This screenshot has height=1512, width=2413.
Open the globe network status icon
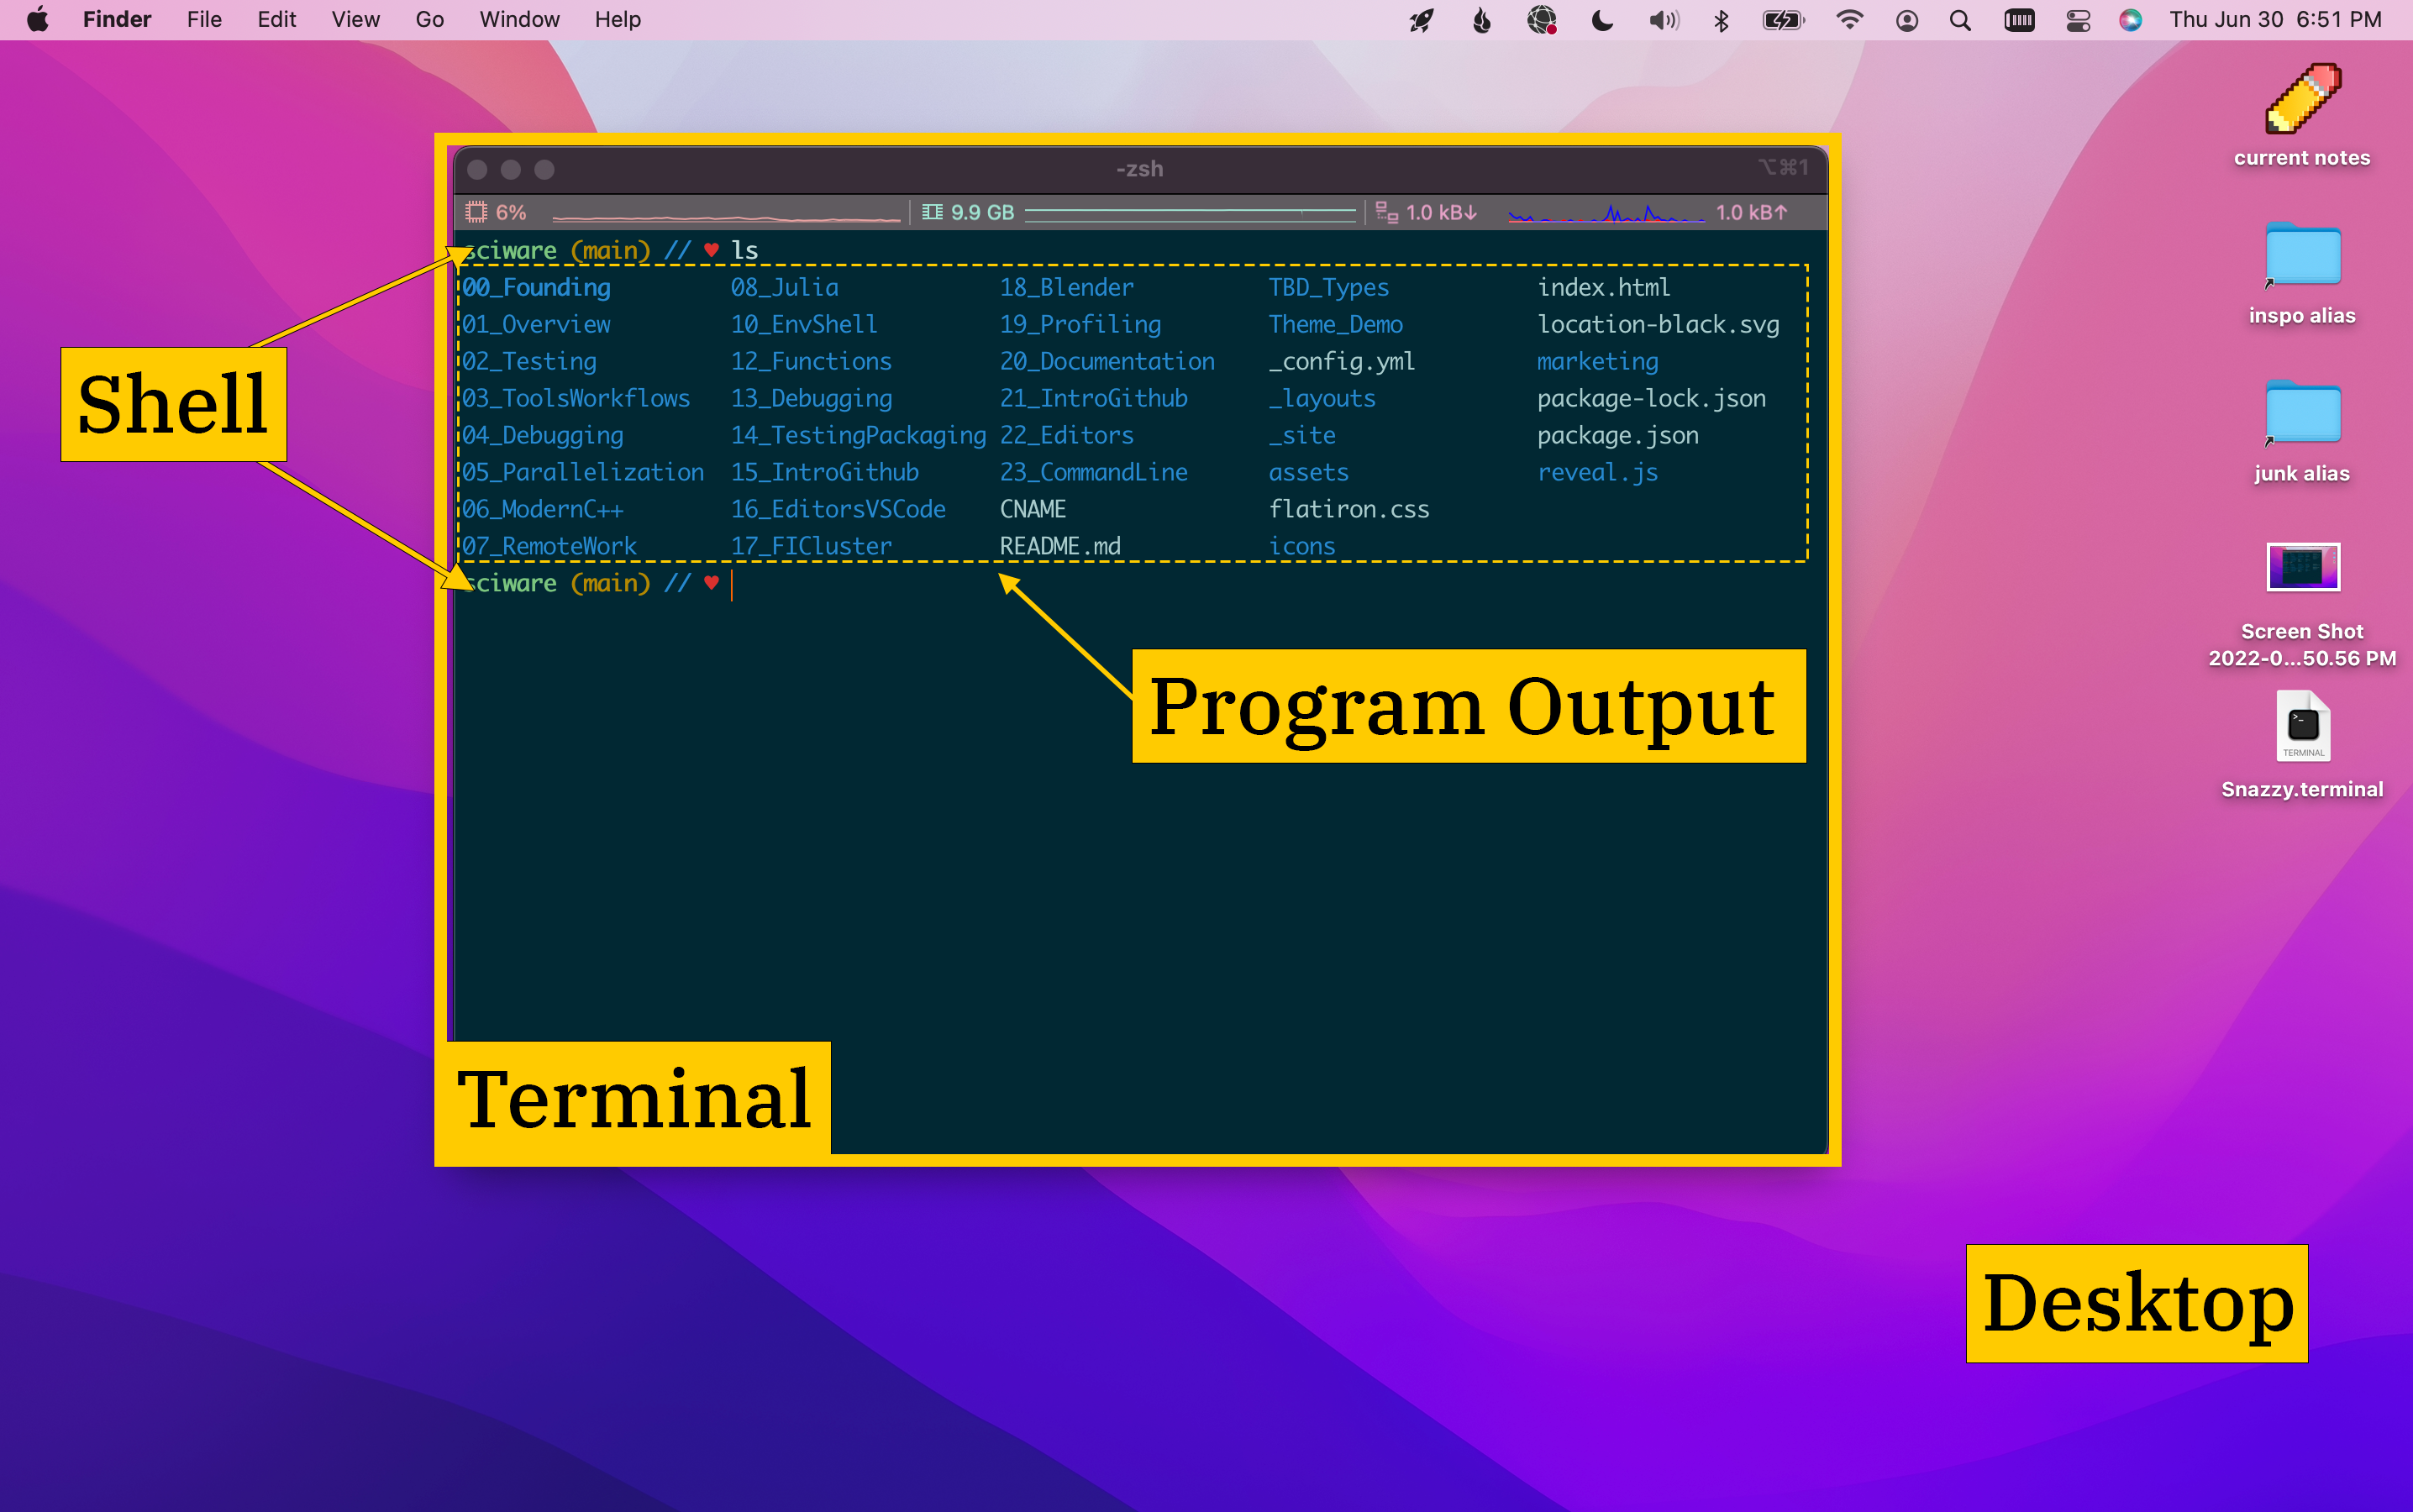(x=1541, y=20)
